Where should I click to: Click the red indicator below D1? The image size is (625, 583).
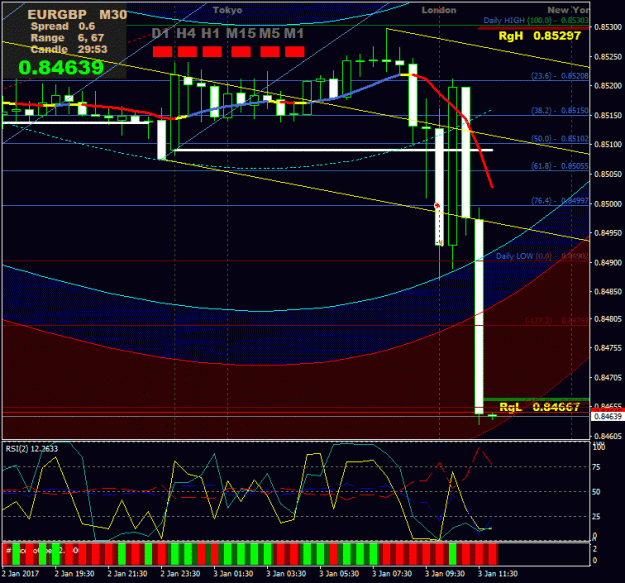click(162, 51)
